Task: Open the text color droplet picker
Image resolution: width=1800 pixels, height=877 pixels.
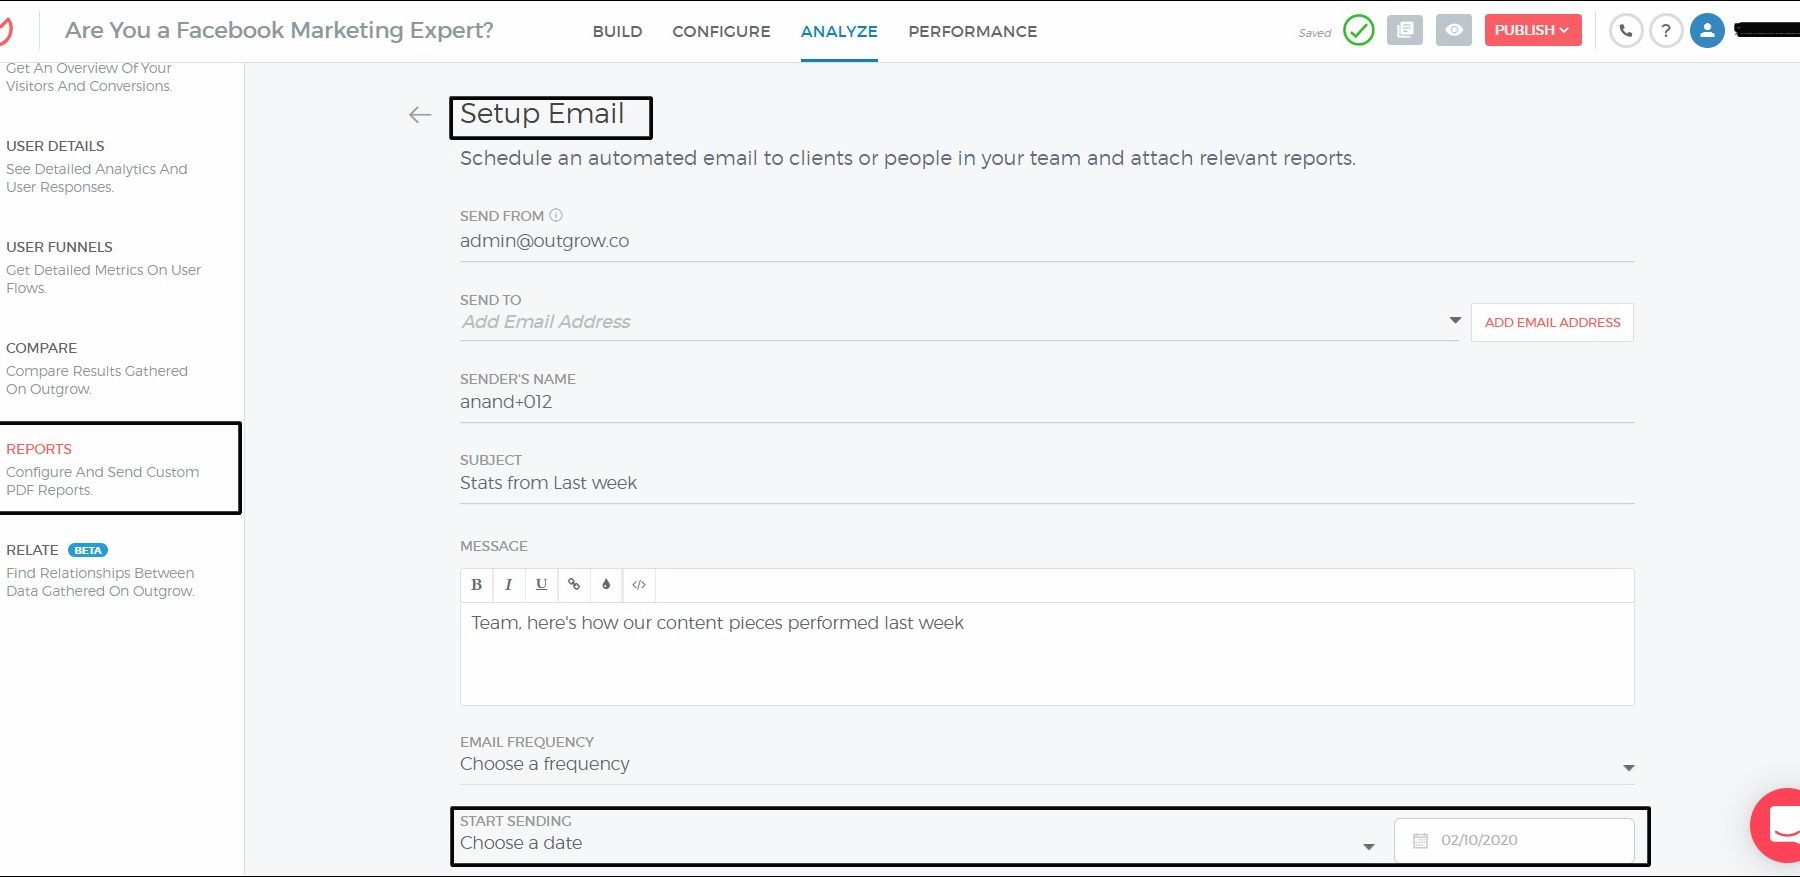Action: click(x=606, y=585)
